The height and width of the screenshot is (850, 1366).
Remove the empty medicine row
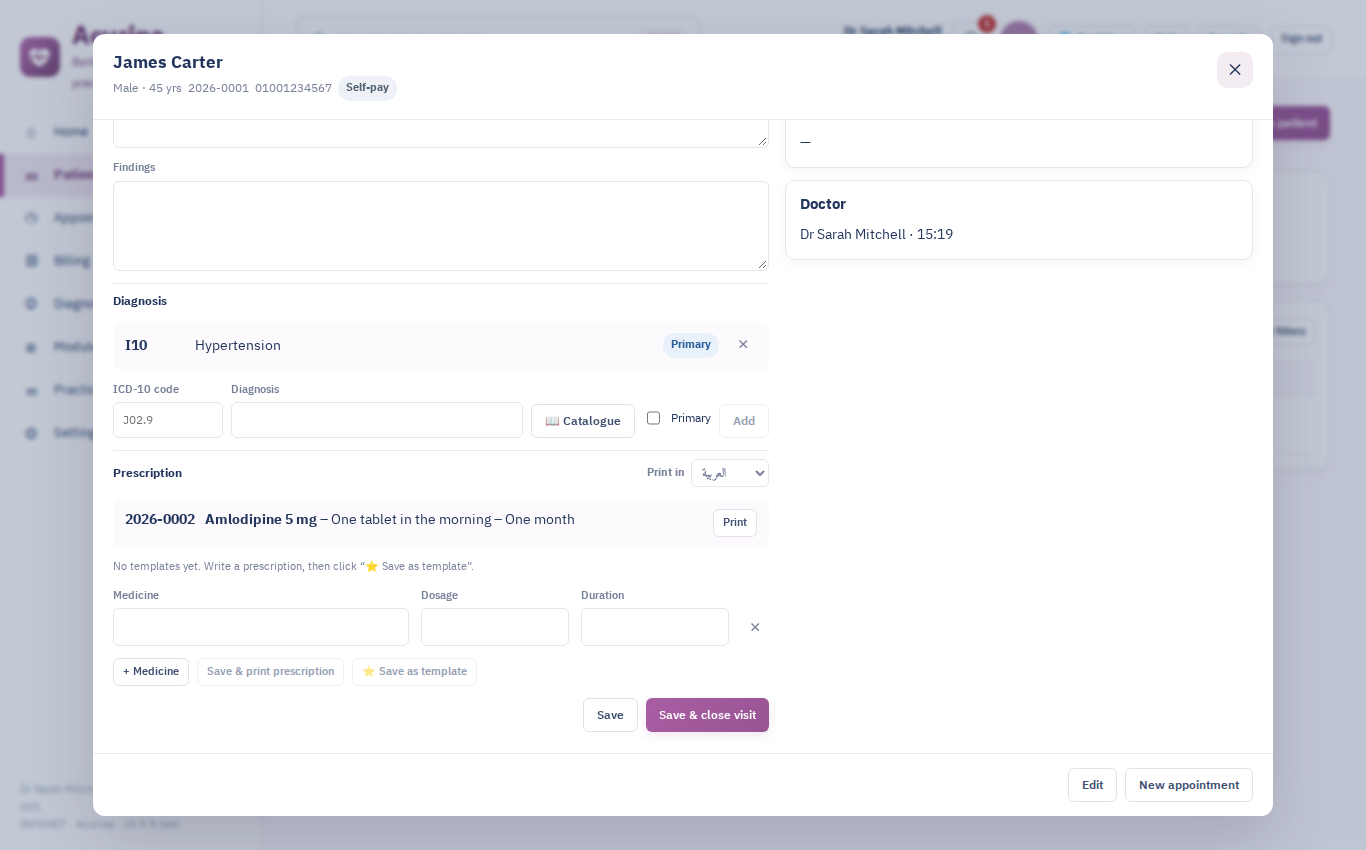755,627
